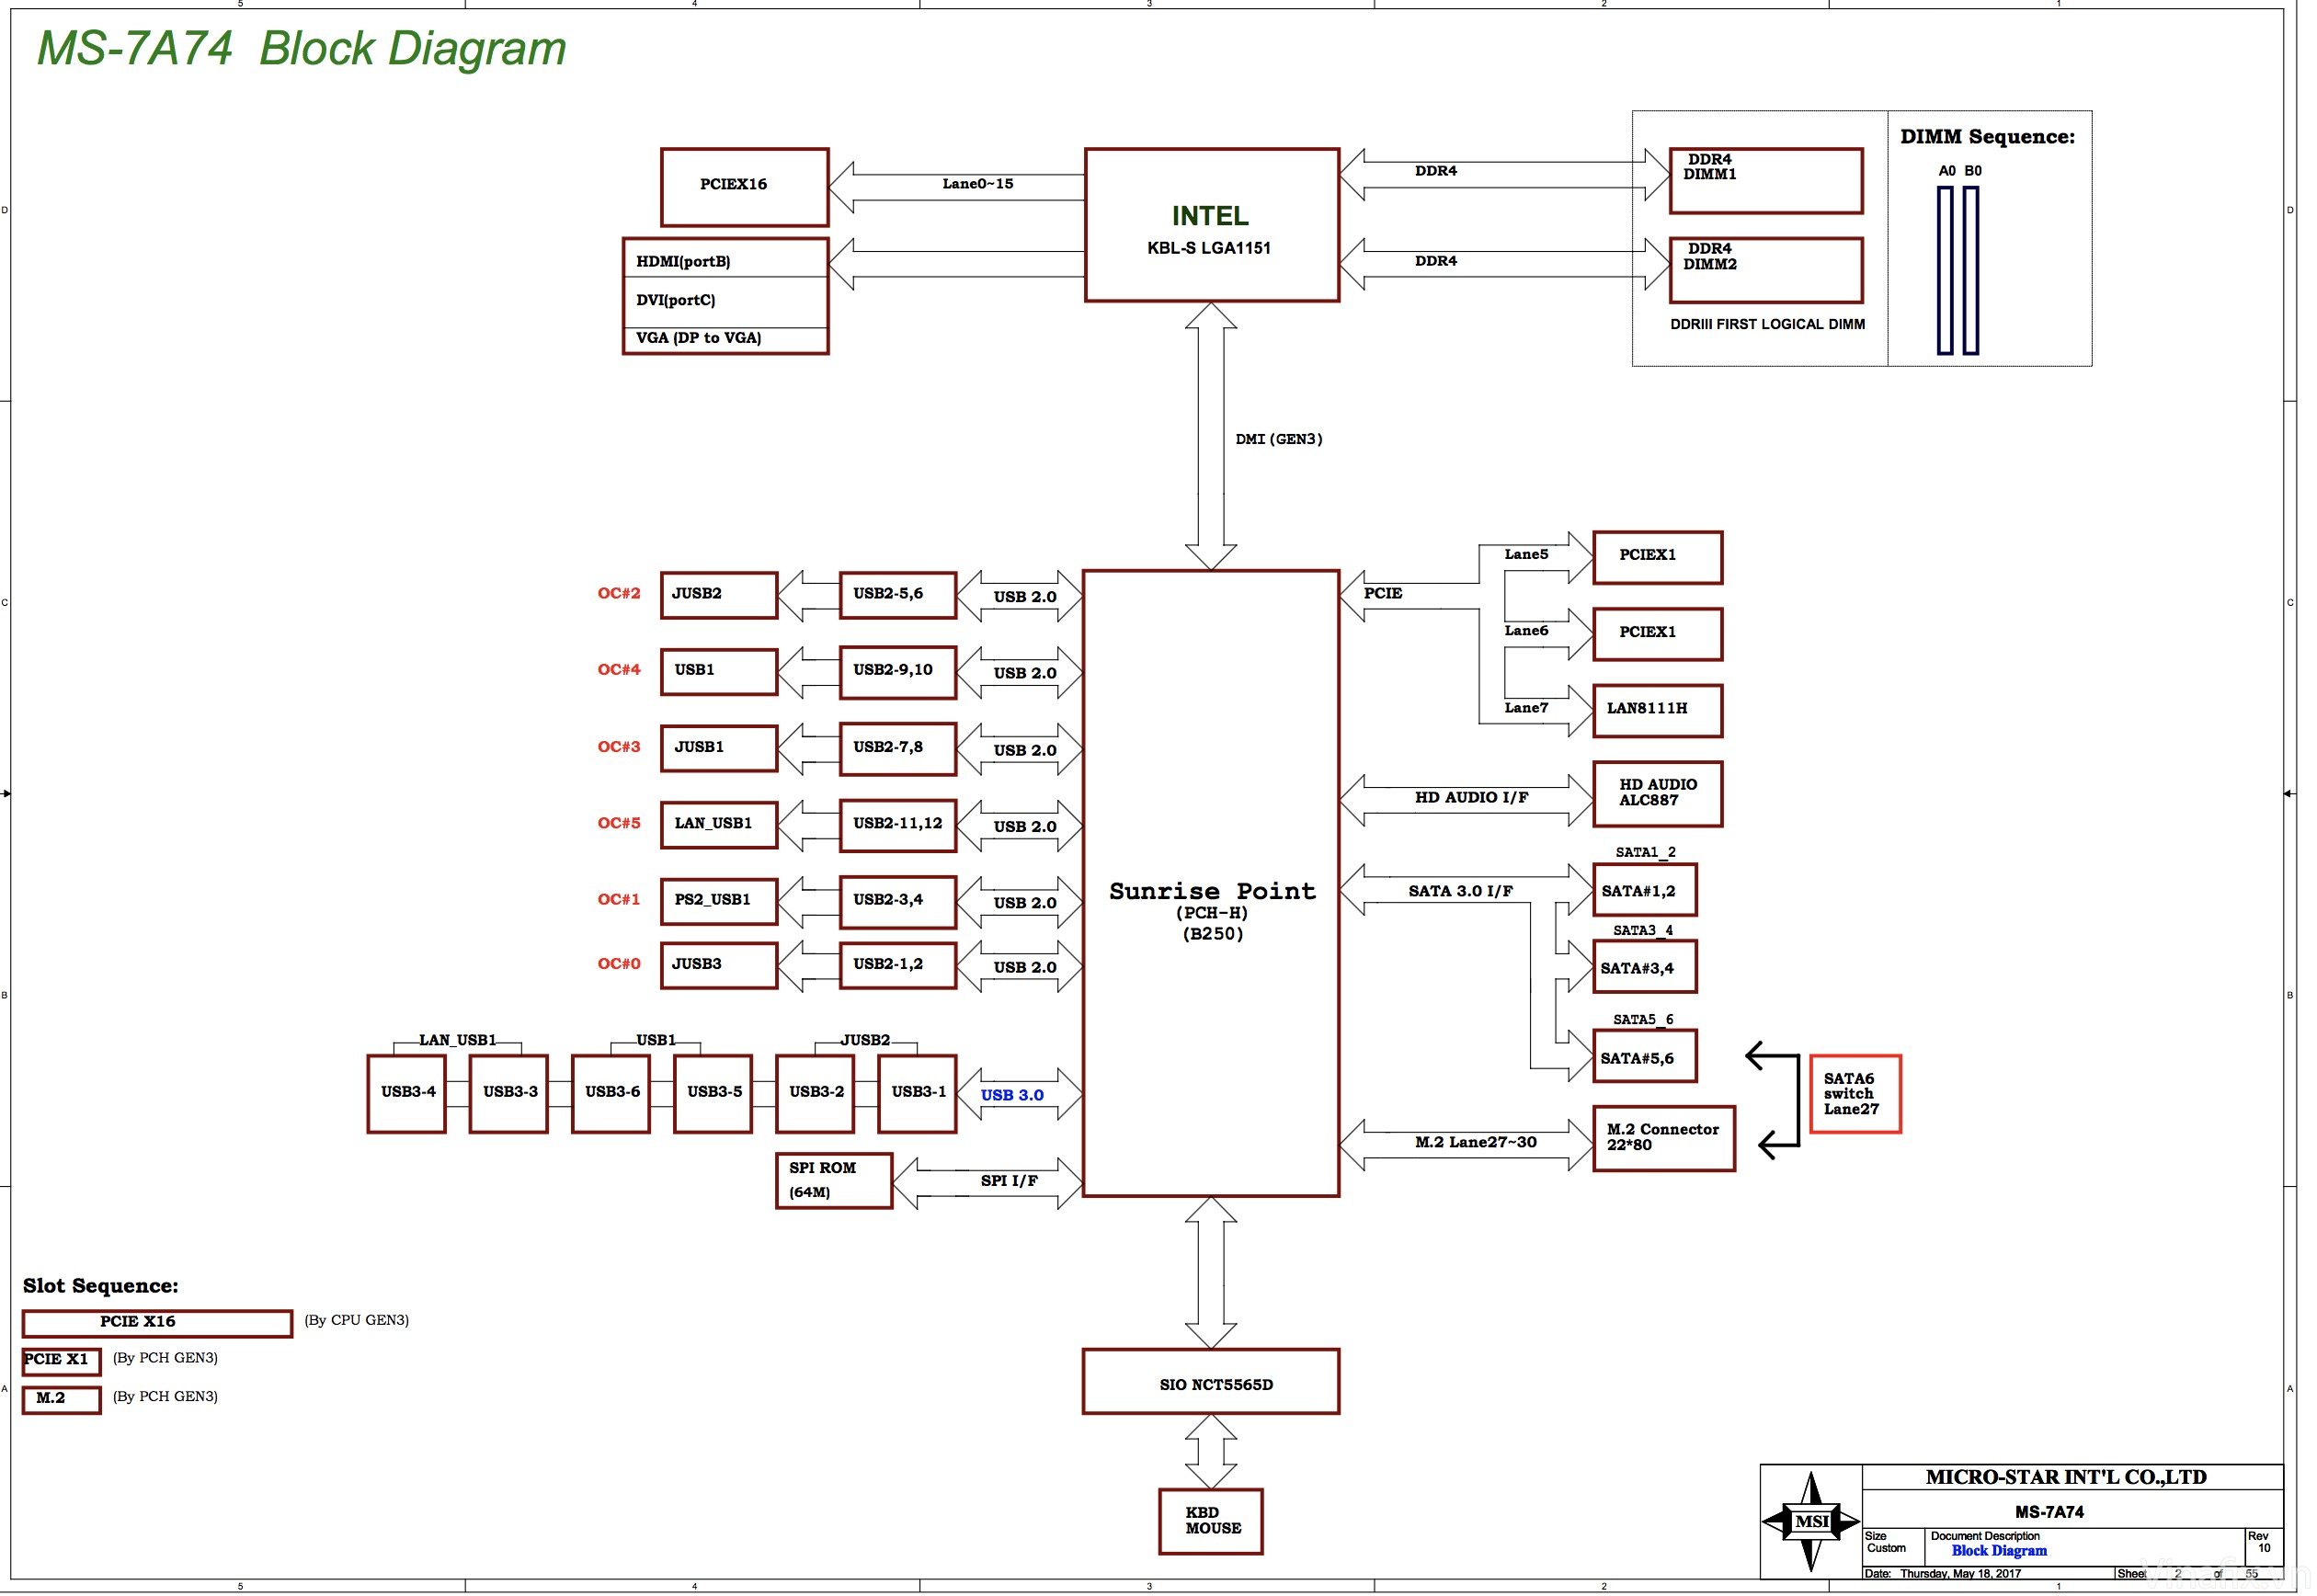The height and width of the screenshot is (1596, 2317).
Task: Click the 'USB1' block next to OC#4
Action: (718, 672)
